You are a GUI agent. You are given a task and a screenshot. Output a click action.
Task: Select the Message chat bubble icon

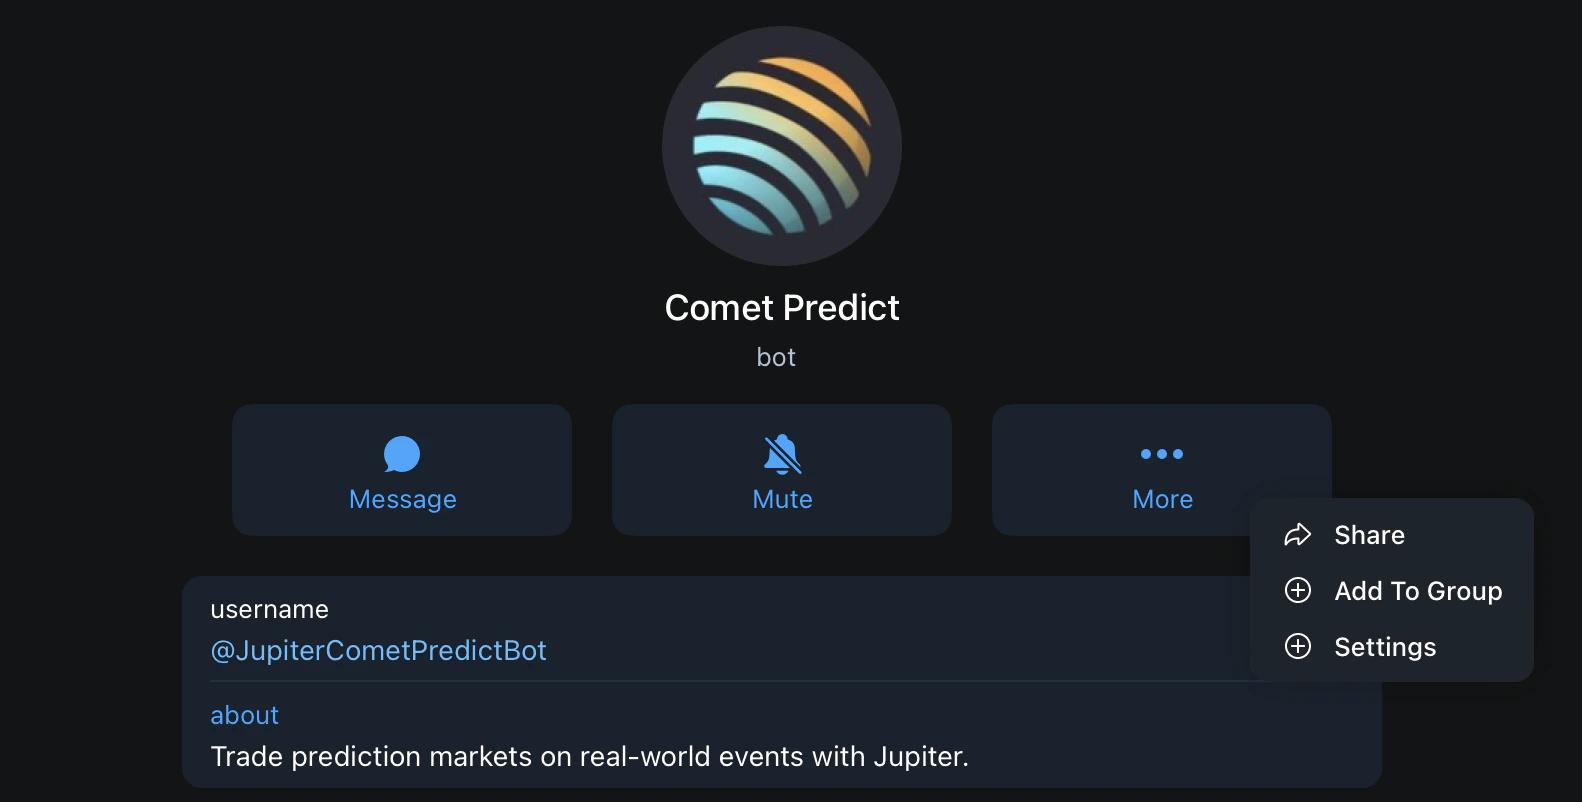402,455
